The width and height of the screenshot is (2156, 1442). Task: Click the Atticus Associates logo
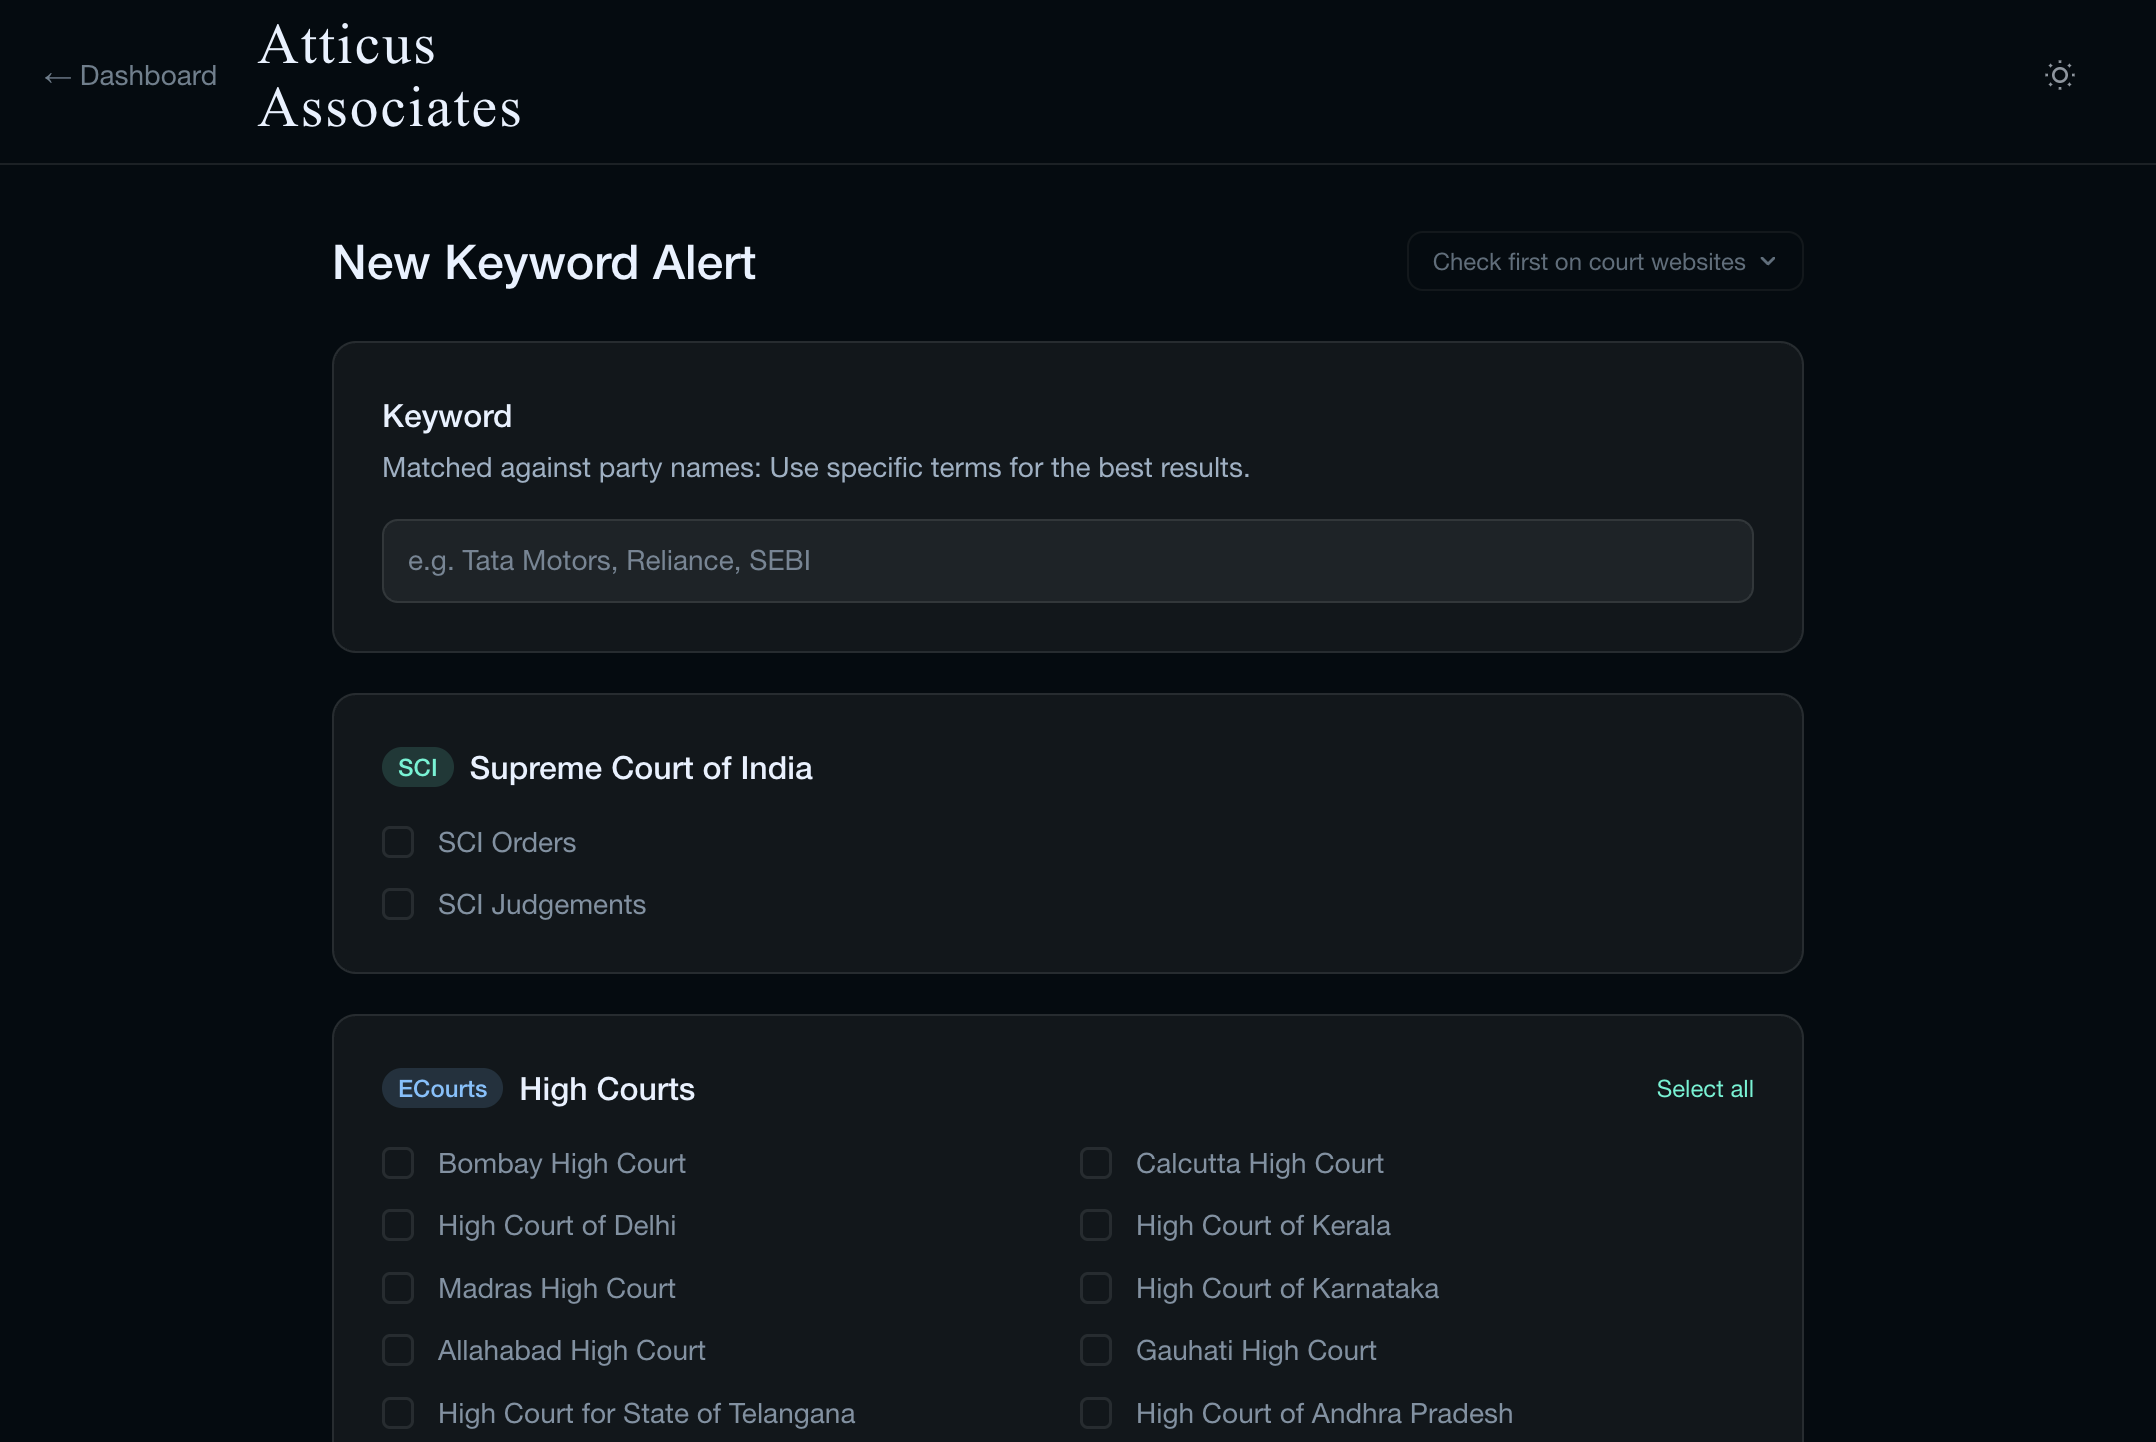[390, 76]
